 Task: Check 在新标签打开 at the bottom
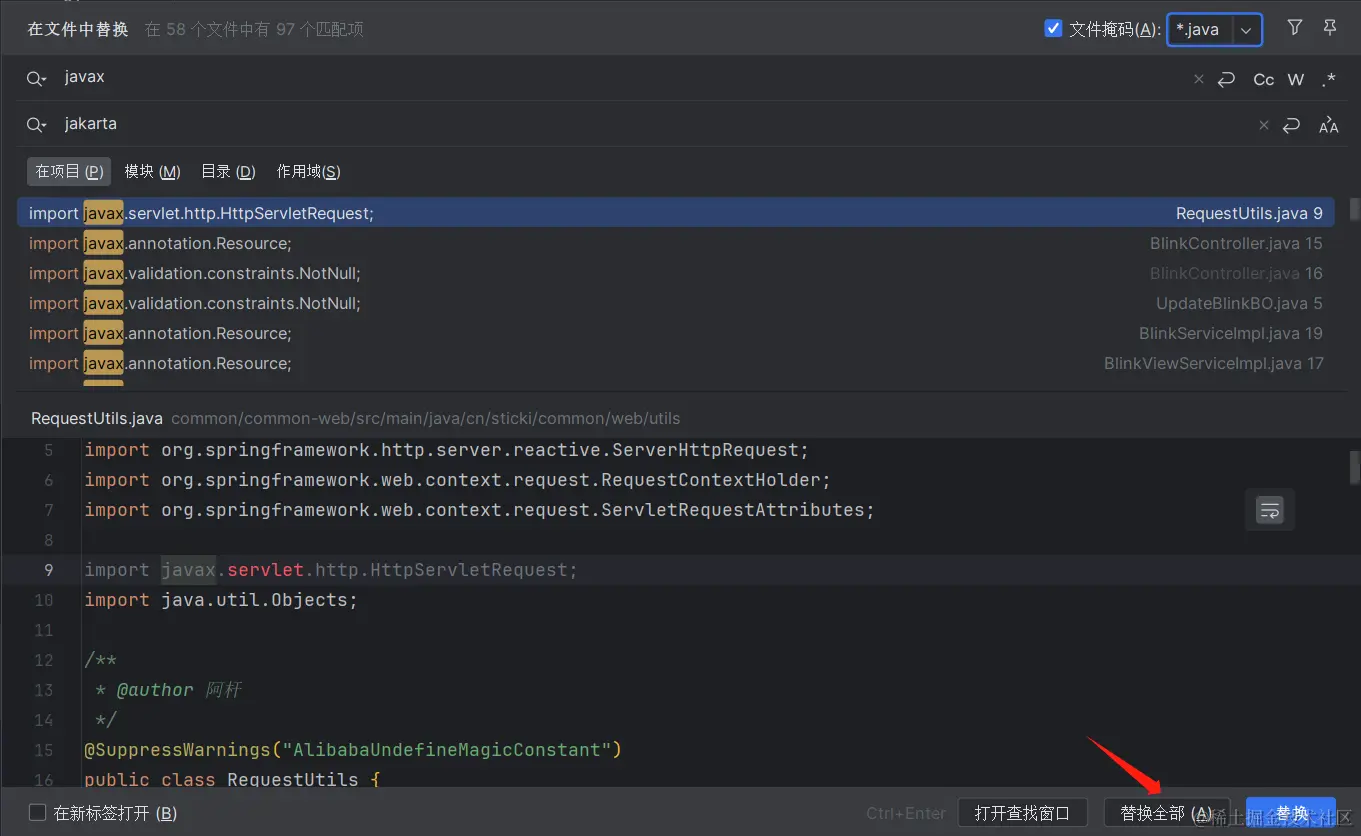(x=37, y=813)
